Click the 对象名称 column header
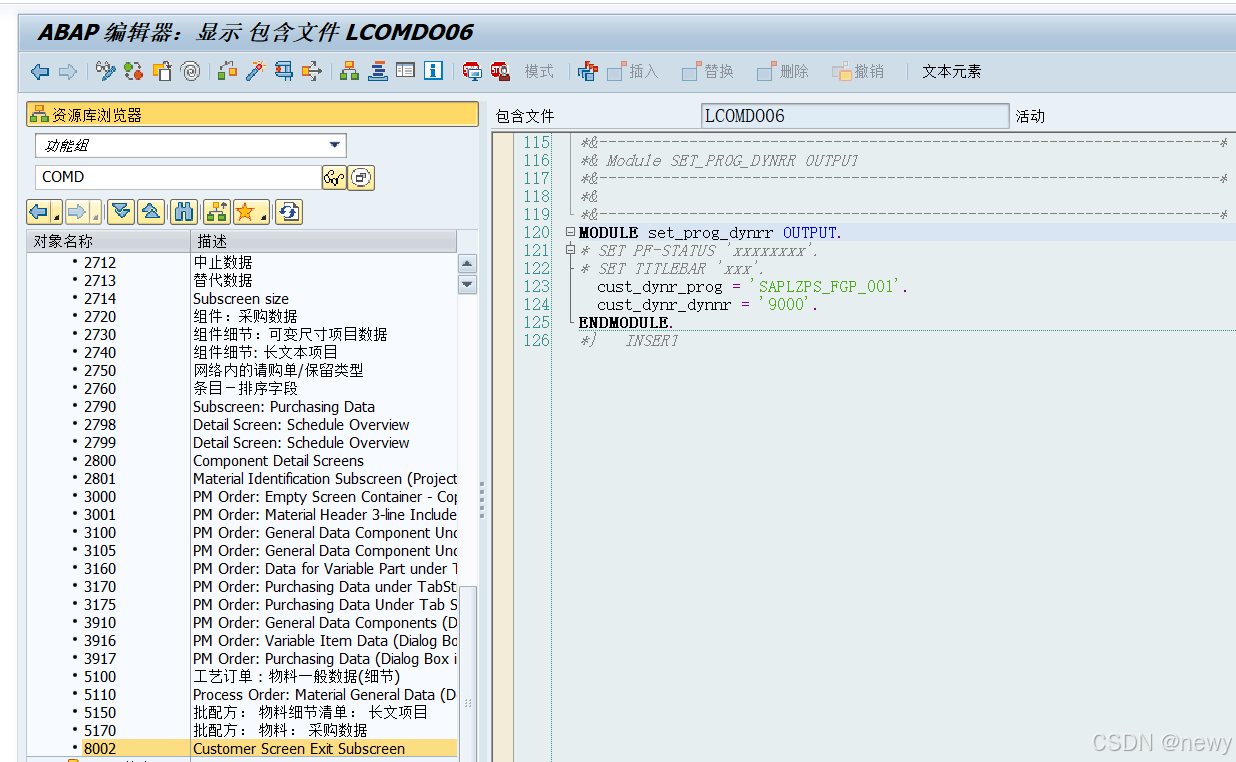This screenshot has width=1236, height=762. (x=108, y=241)
